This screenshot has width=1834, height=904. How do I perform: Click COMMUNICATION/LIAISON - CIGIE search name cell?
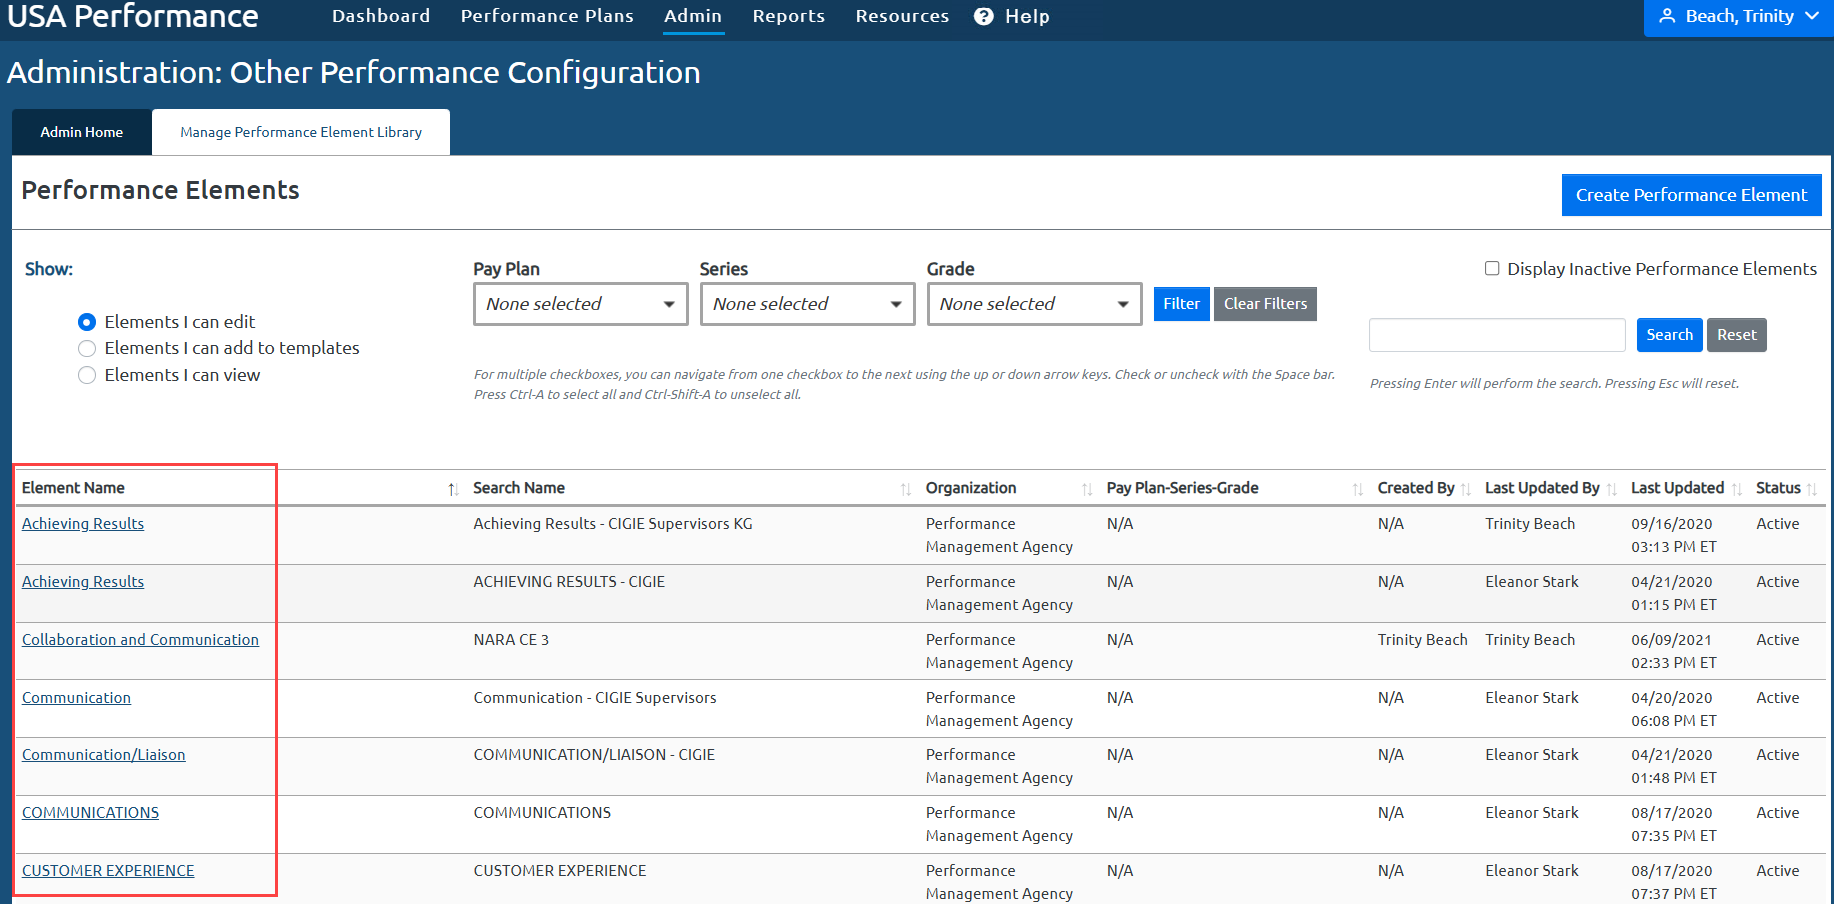594,755
